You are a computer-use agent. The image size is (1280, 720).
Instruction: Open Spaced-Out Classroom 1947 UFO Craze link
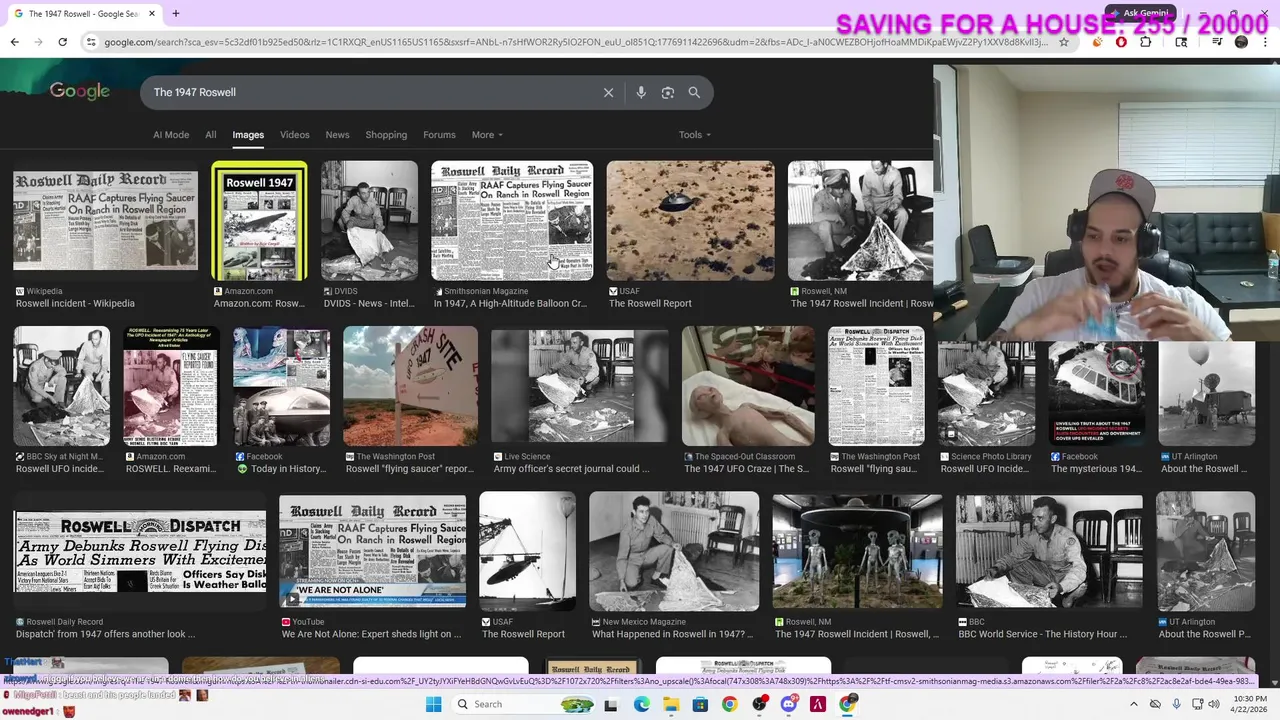point(746,469)
